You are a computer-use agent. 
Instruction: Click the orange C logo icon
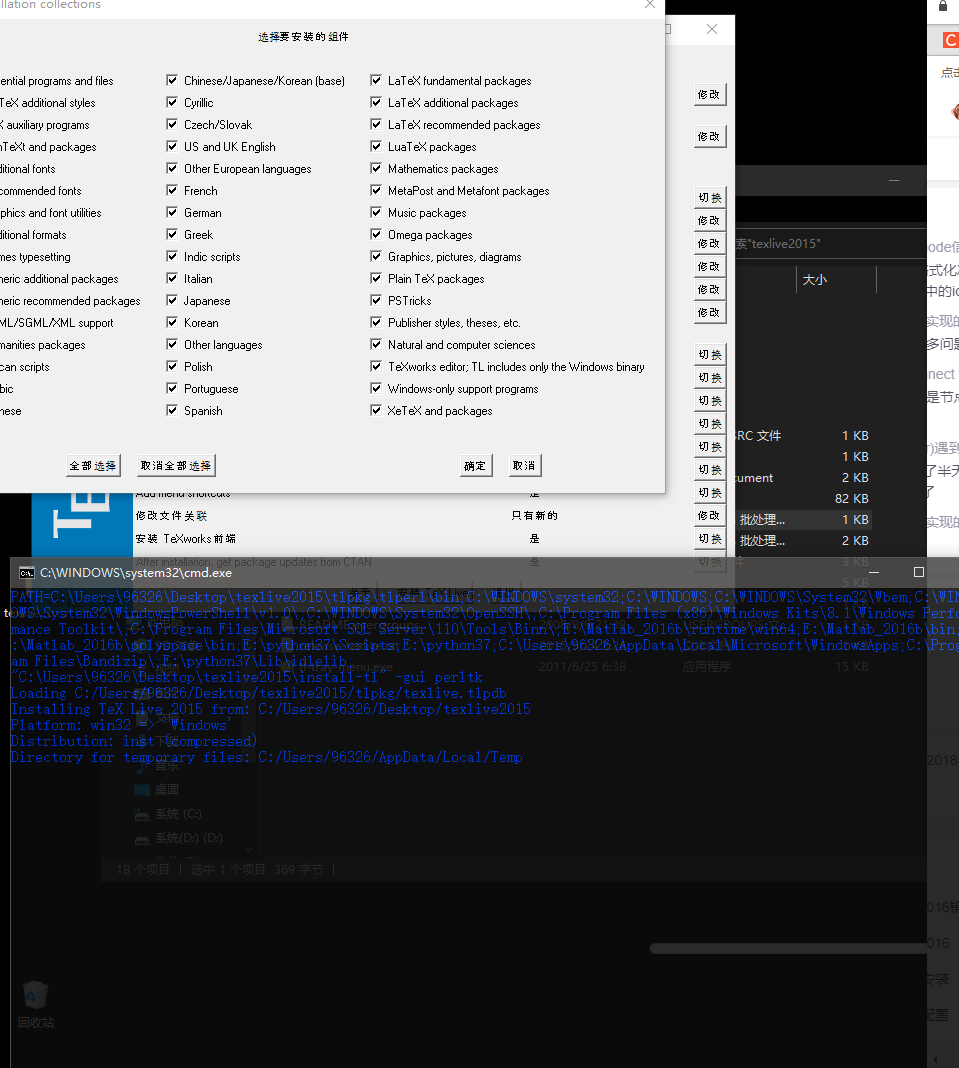950,40
